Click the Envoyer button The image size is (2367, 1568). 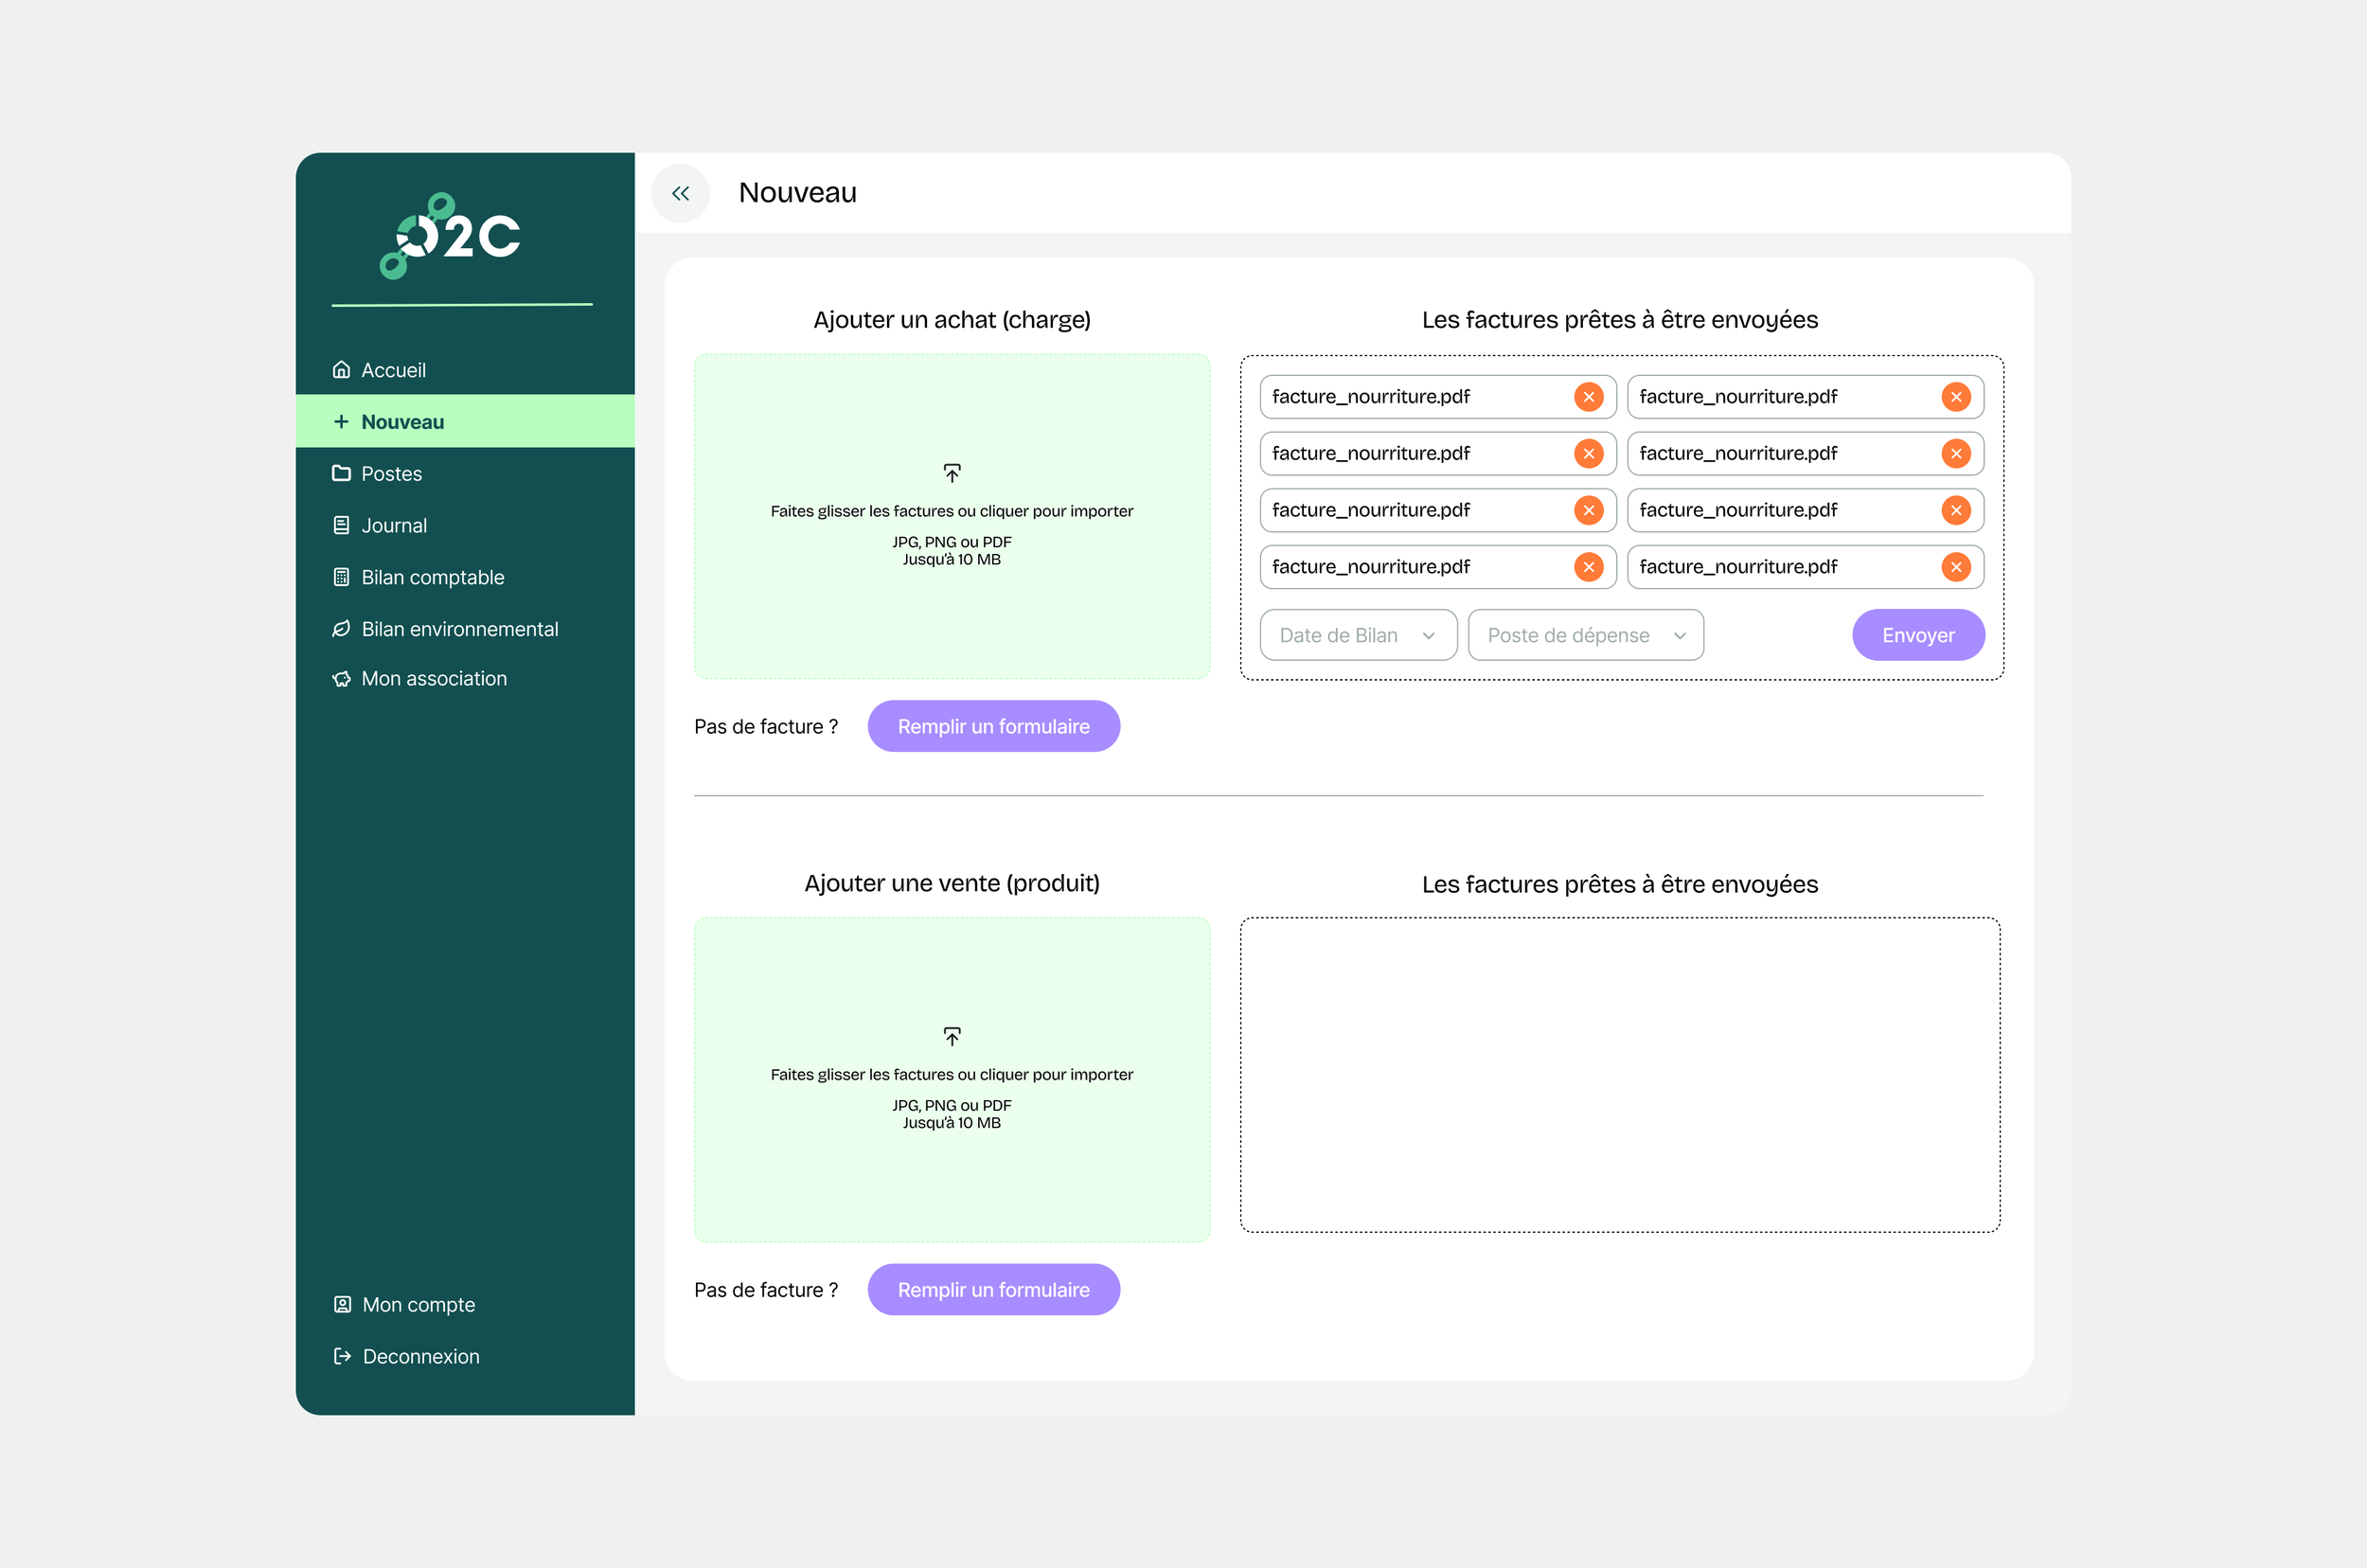pos(1917,635)
